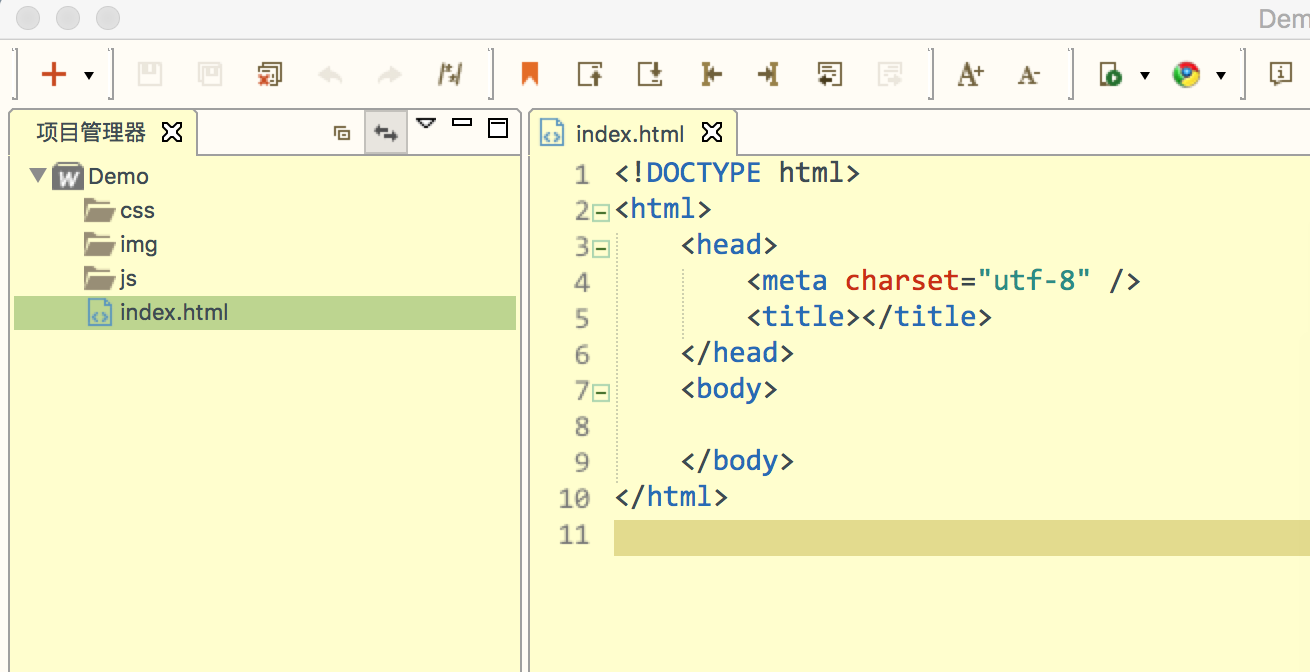Click the opening title tag text
This screenshot has height=672, width=1310.
click(804, 317)
